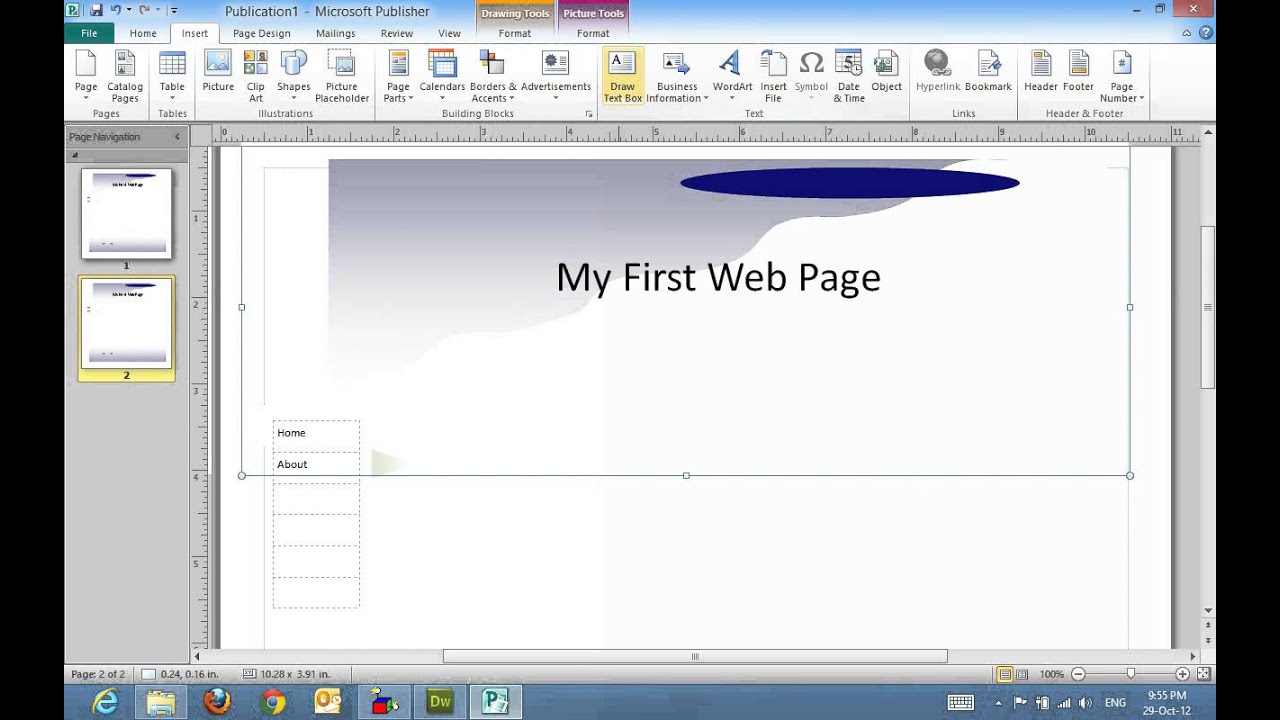Viewport: 1280px width, 720px height.
Task: Open Clip Art gallery
Action: (x=256, y=76)
